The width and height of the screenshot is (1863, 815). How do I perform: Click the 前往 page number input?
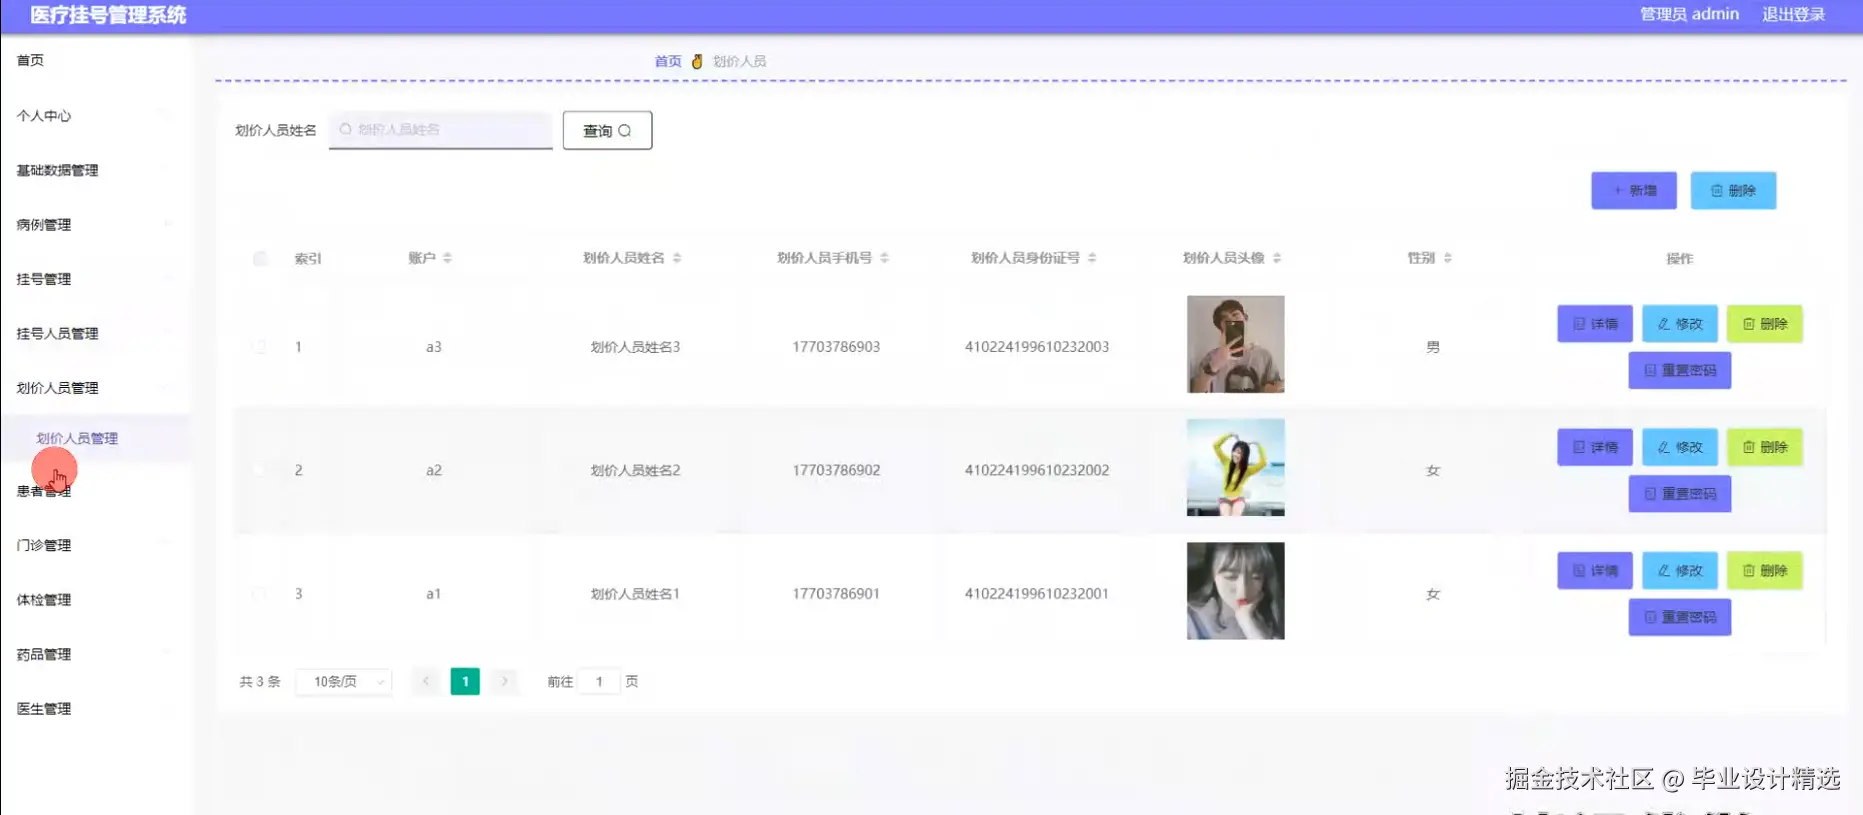click(599, 681)
